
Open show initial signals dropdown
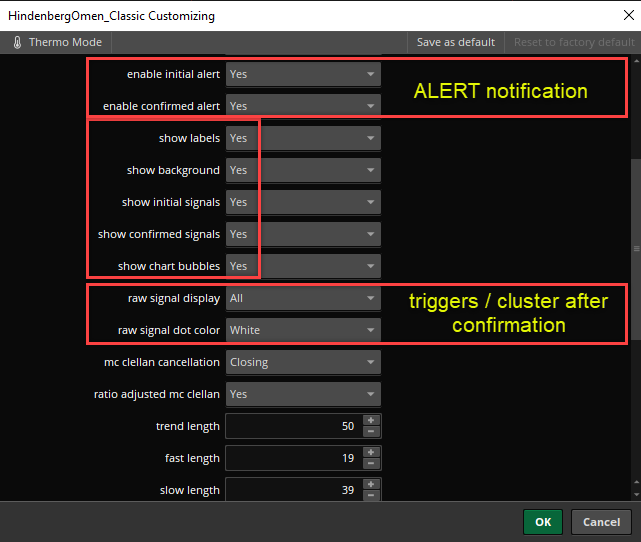click(x=303, y=202)
